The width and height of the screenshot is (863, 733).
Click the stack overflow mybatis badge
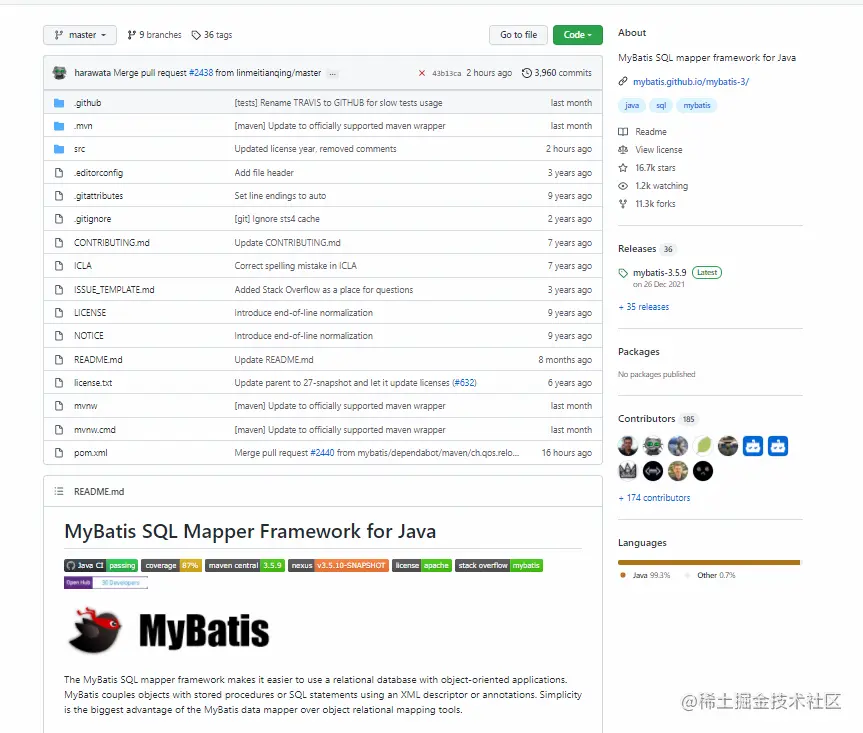click(499, 565)
